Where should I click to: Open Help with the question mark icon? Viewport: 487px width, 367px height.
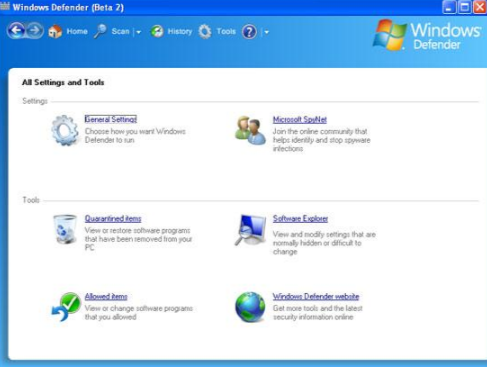pos(249,32)
